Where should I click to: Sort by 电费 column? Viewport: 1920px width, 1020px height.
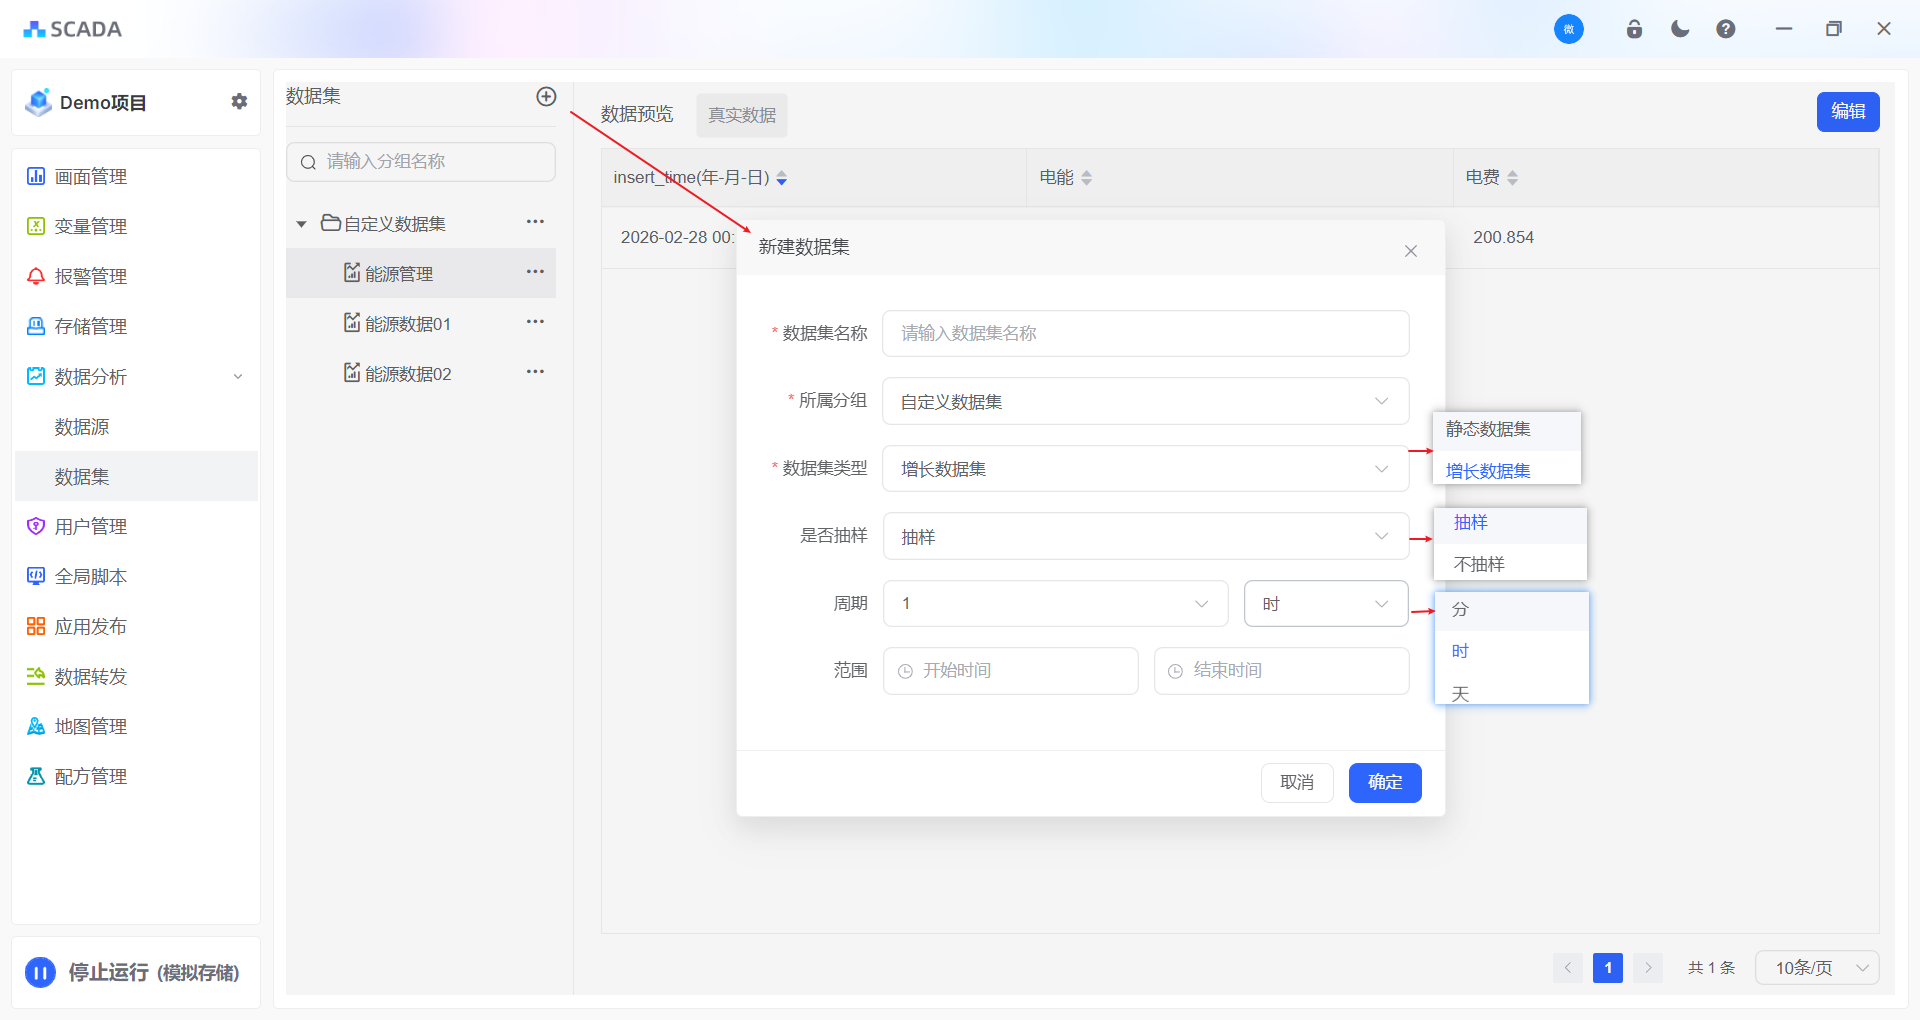pyautogui.click(x=1512, y=178)
